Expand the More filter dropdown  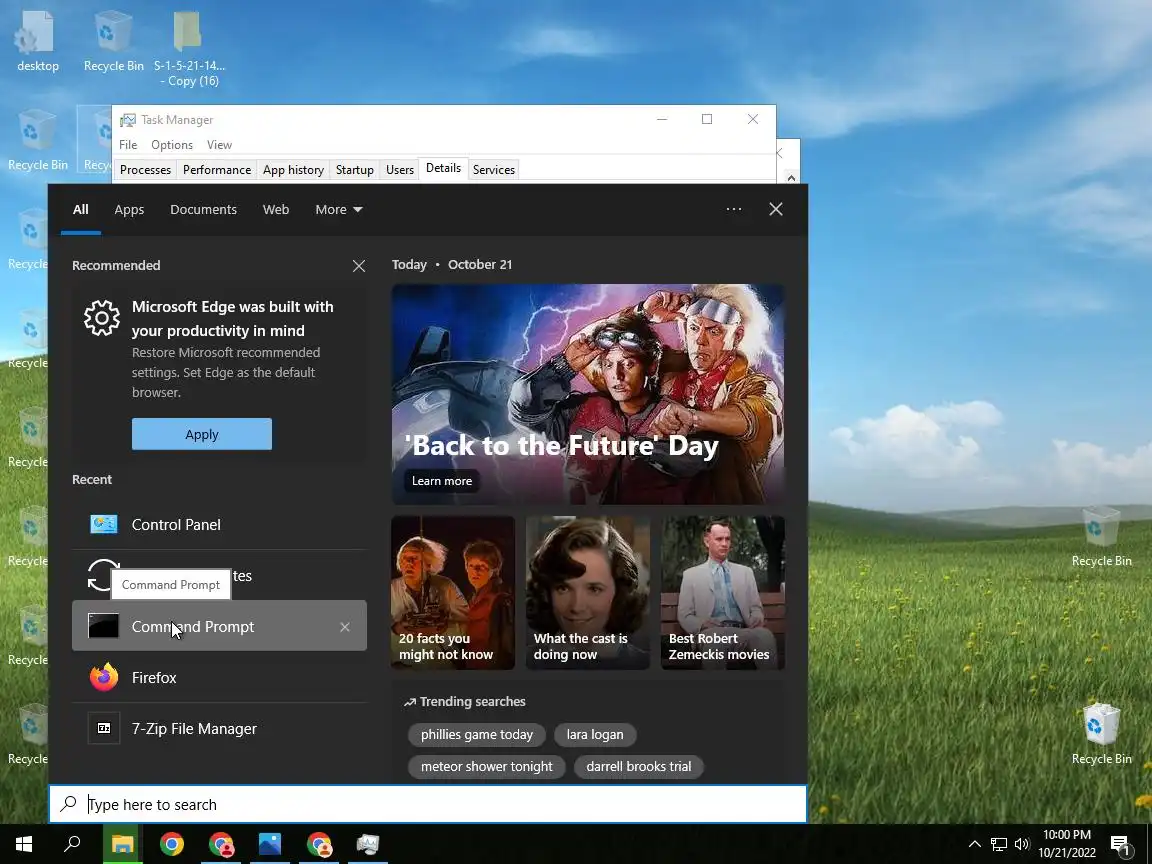point(339,209)
